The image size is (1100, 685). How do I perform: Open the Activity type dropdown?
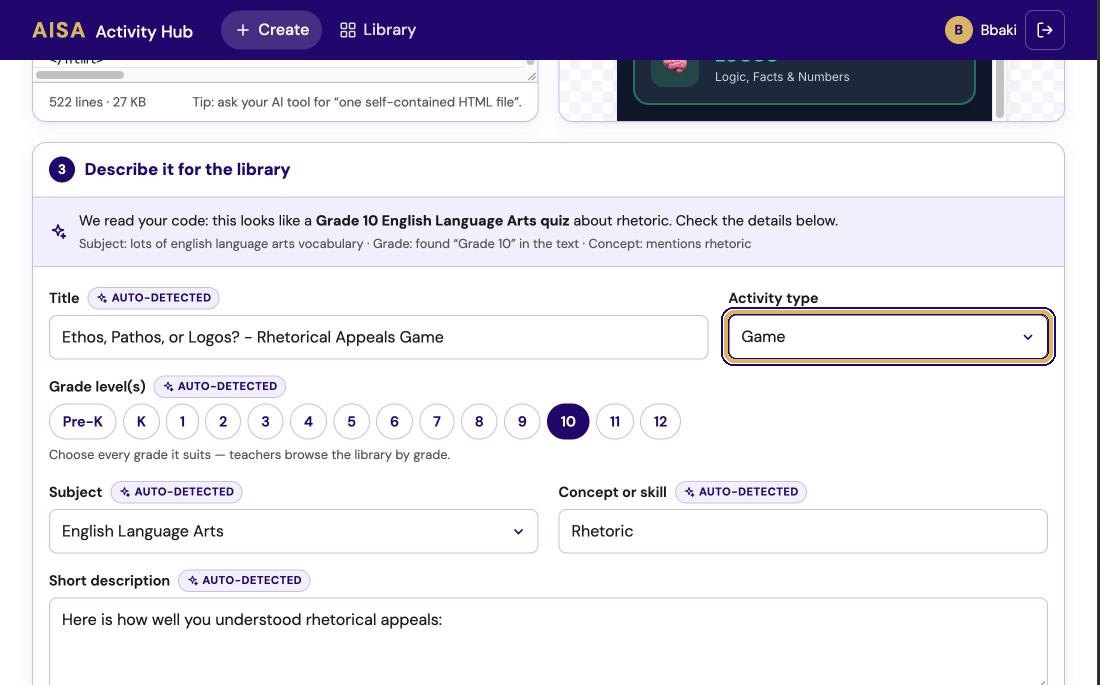pos(887,337)
